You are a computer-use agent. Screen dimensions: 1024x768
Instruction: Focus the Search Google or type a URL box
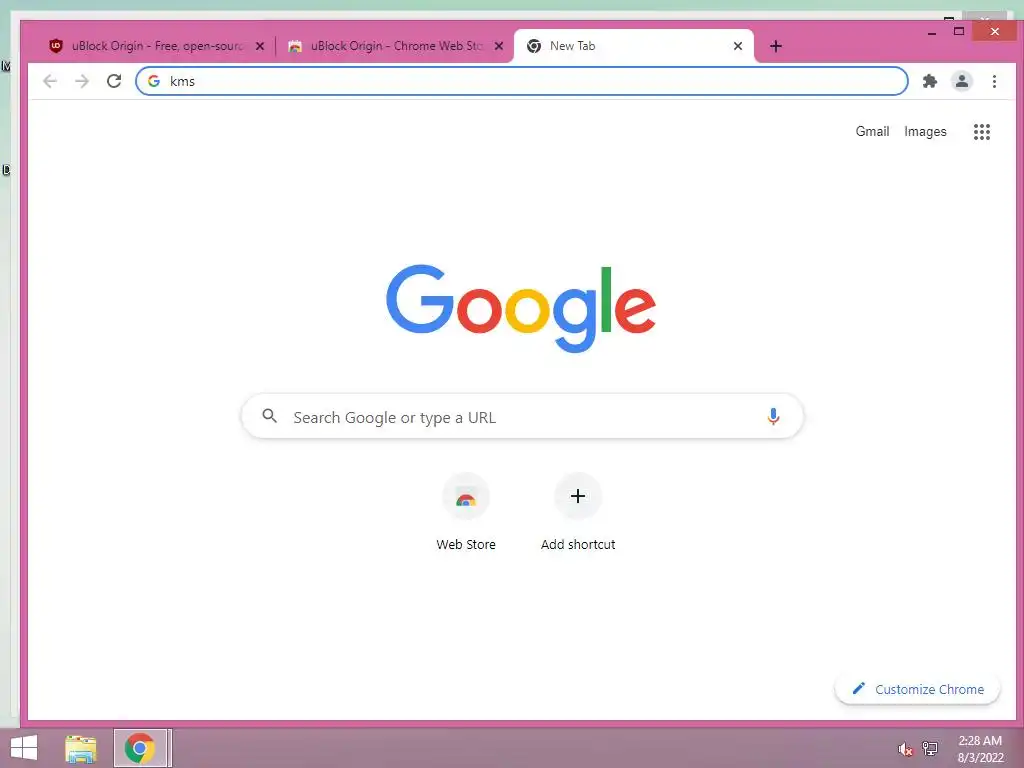coord(522,416)
